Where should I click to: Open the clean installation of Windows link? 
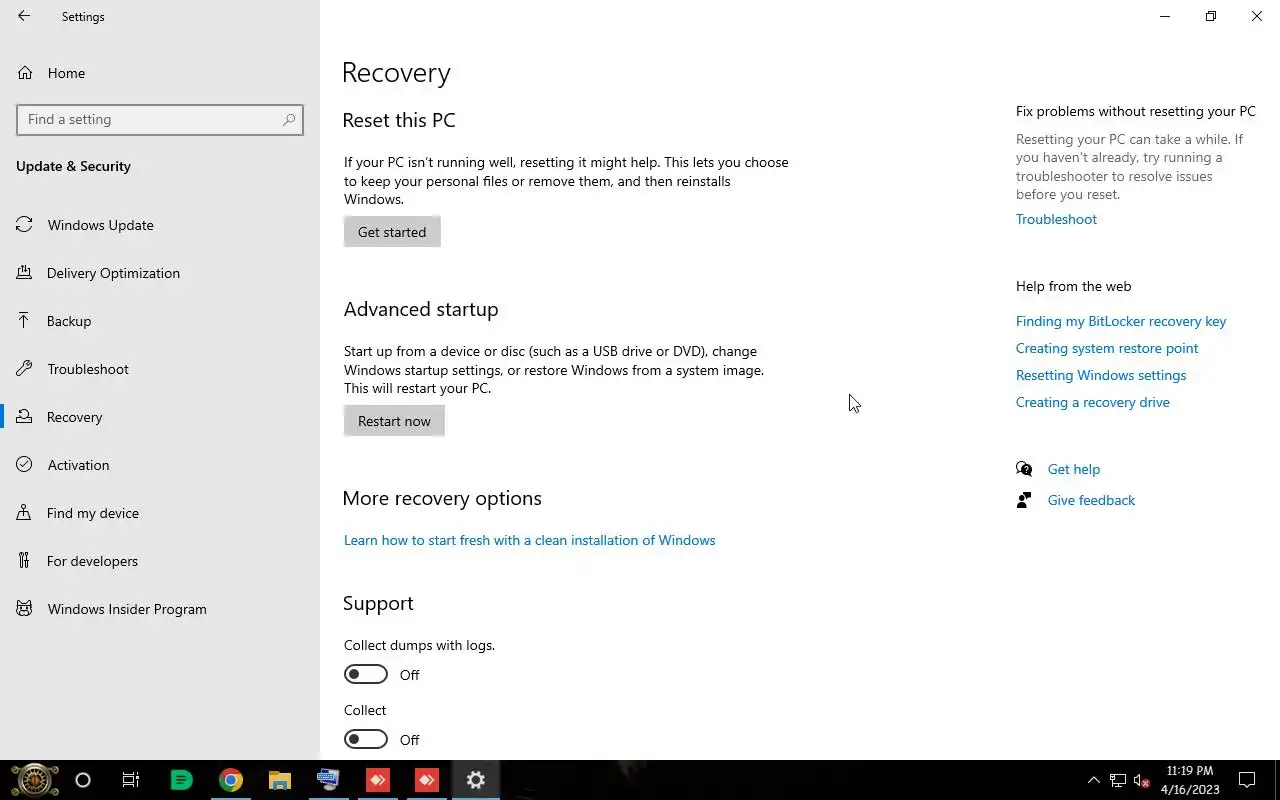click(x=530, y=540)
